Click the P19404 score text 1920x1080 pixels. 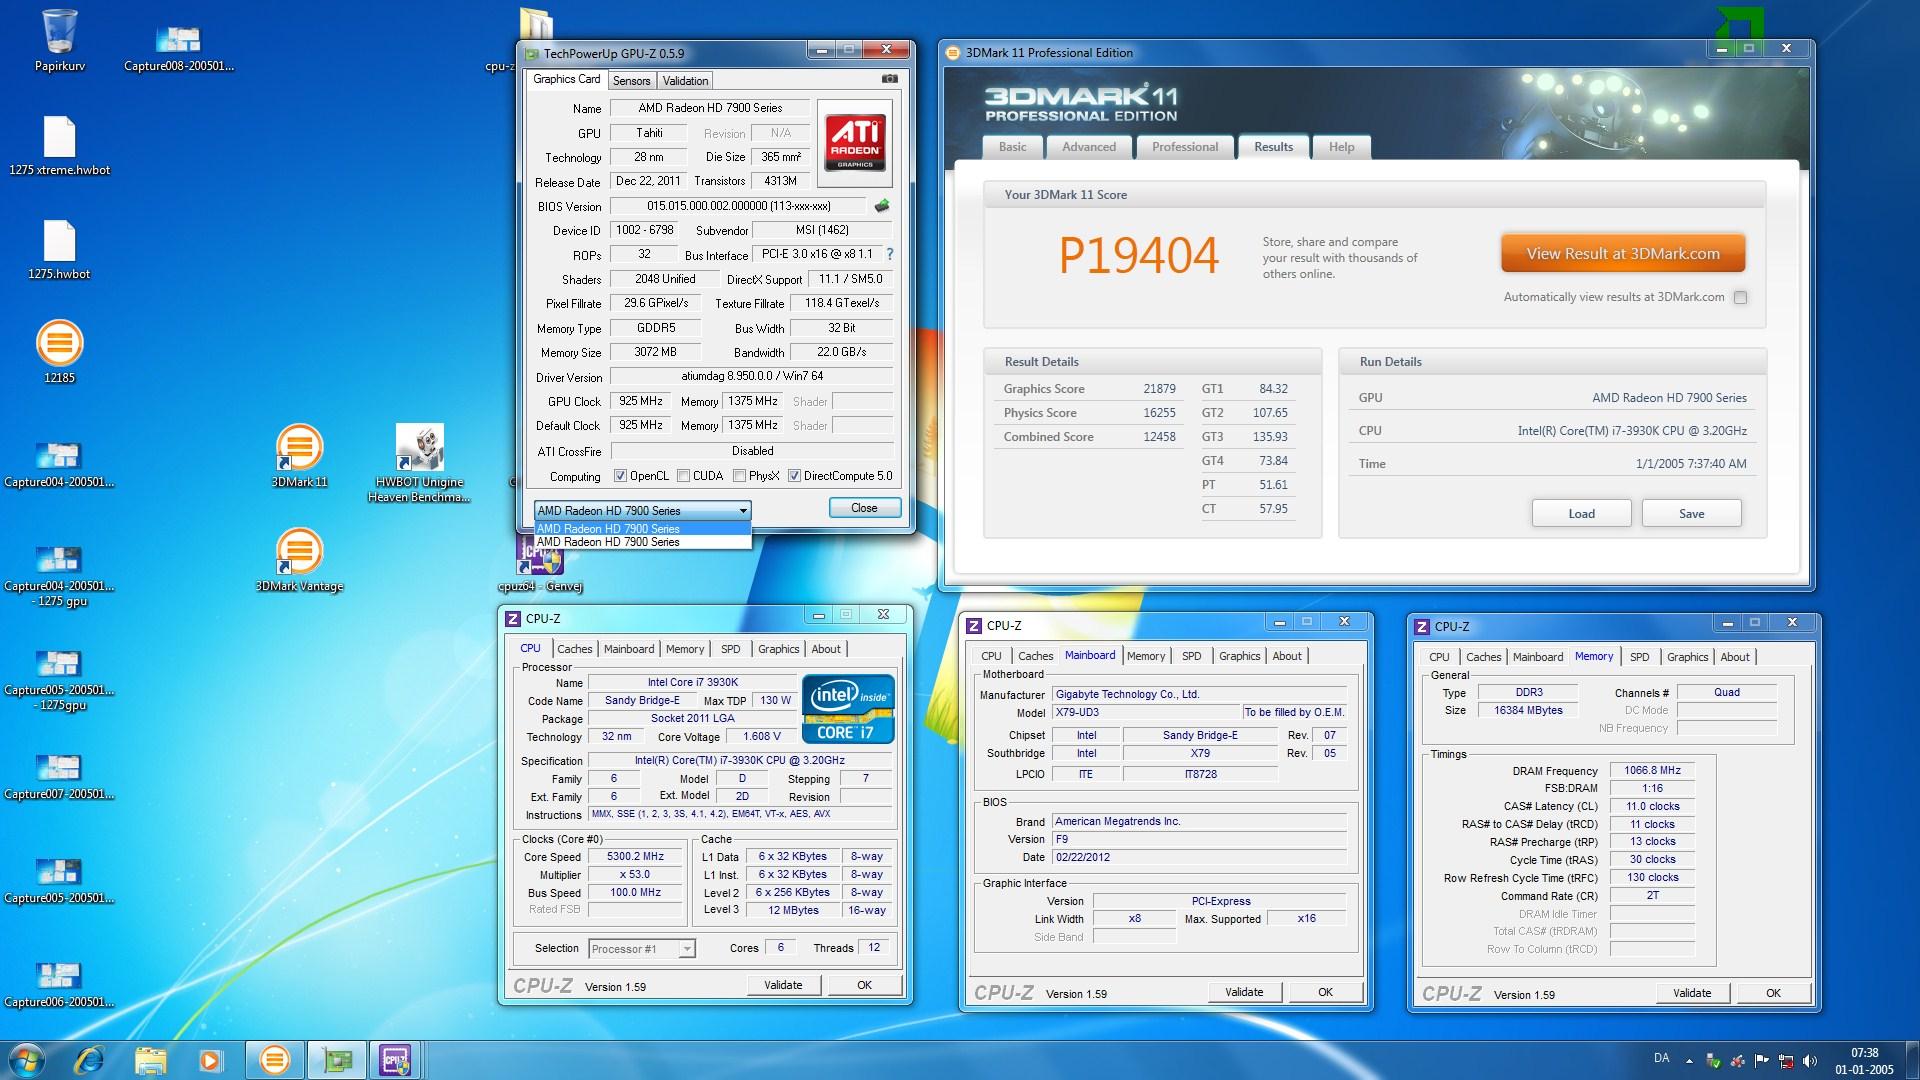[x=1138, y=256]
